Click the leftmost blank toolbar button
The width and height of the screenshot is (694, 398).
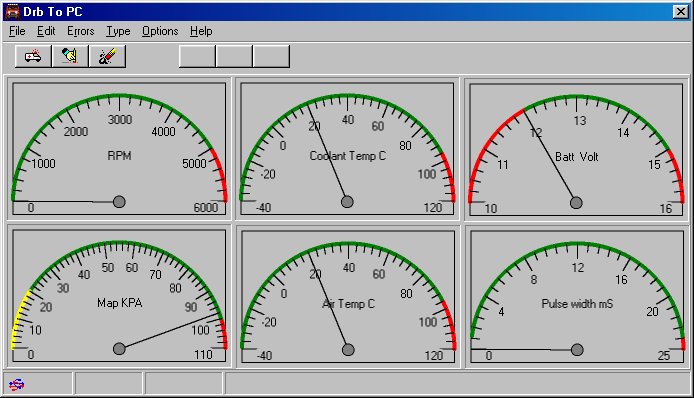click(x=197, y=56)
